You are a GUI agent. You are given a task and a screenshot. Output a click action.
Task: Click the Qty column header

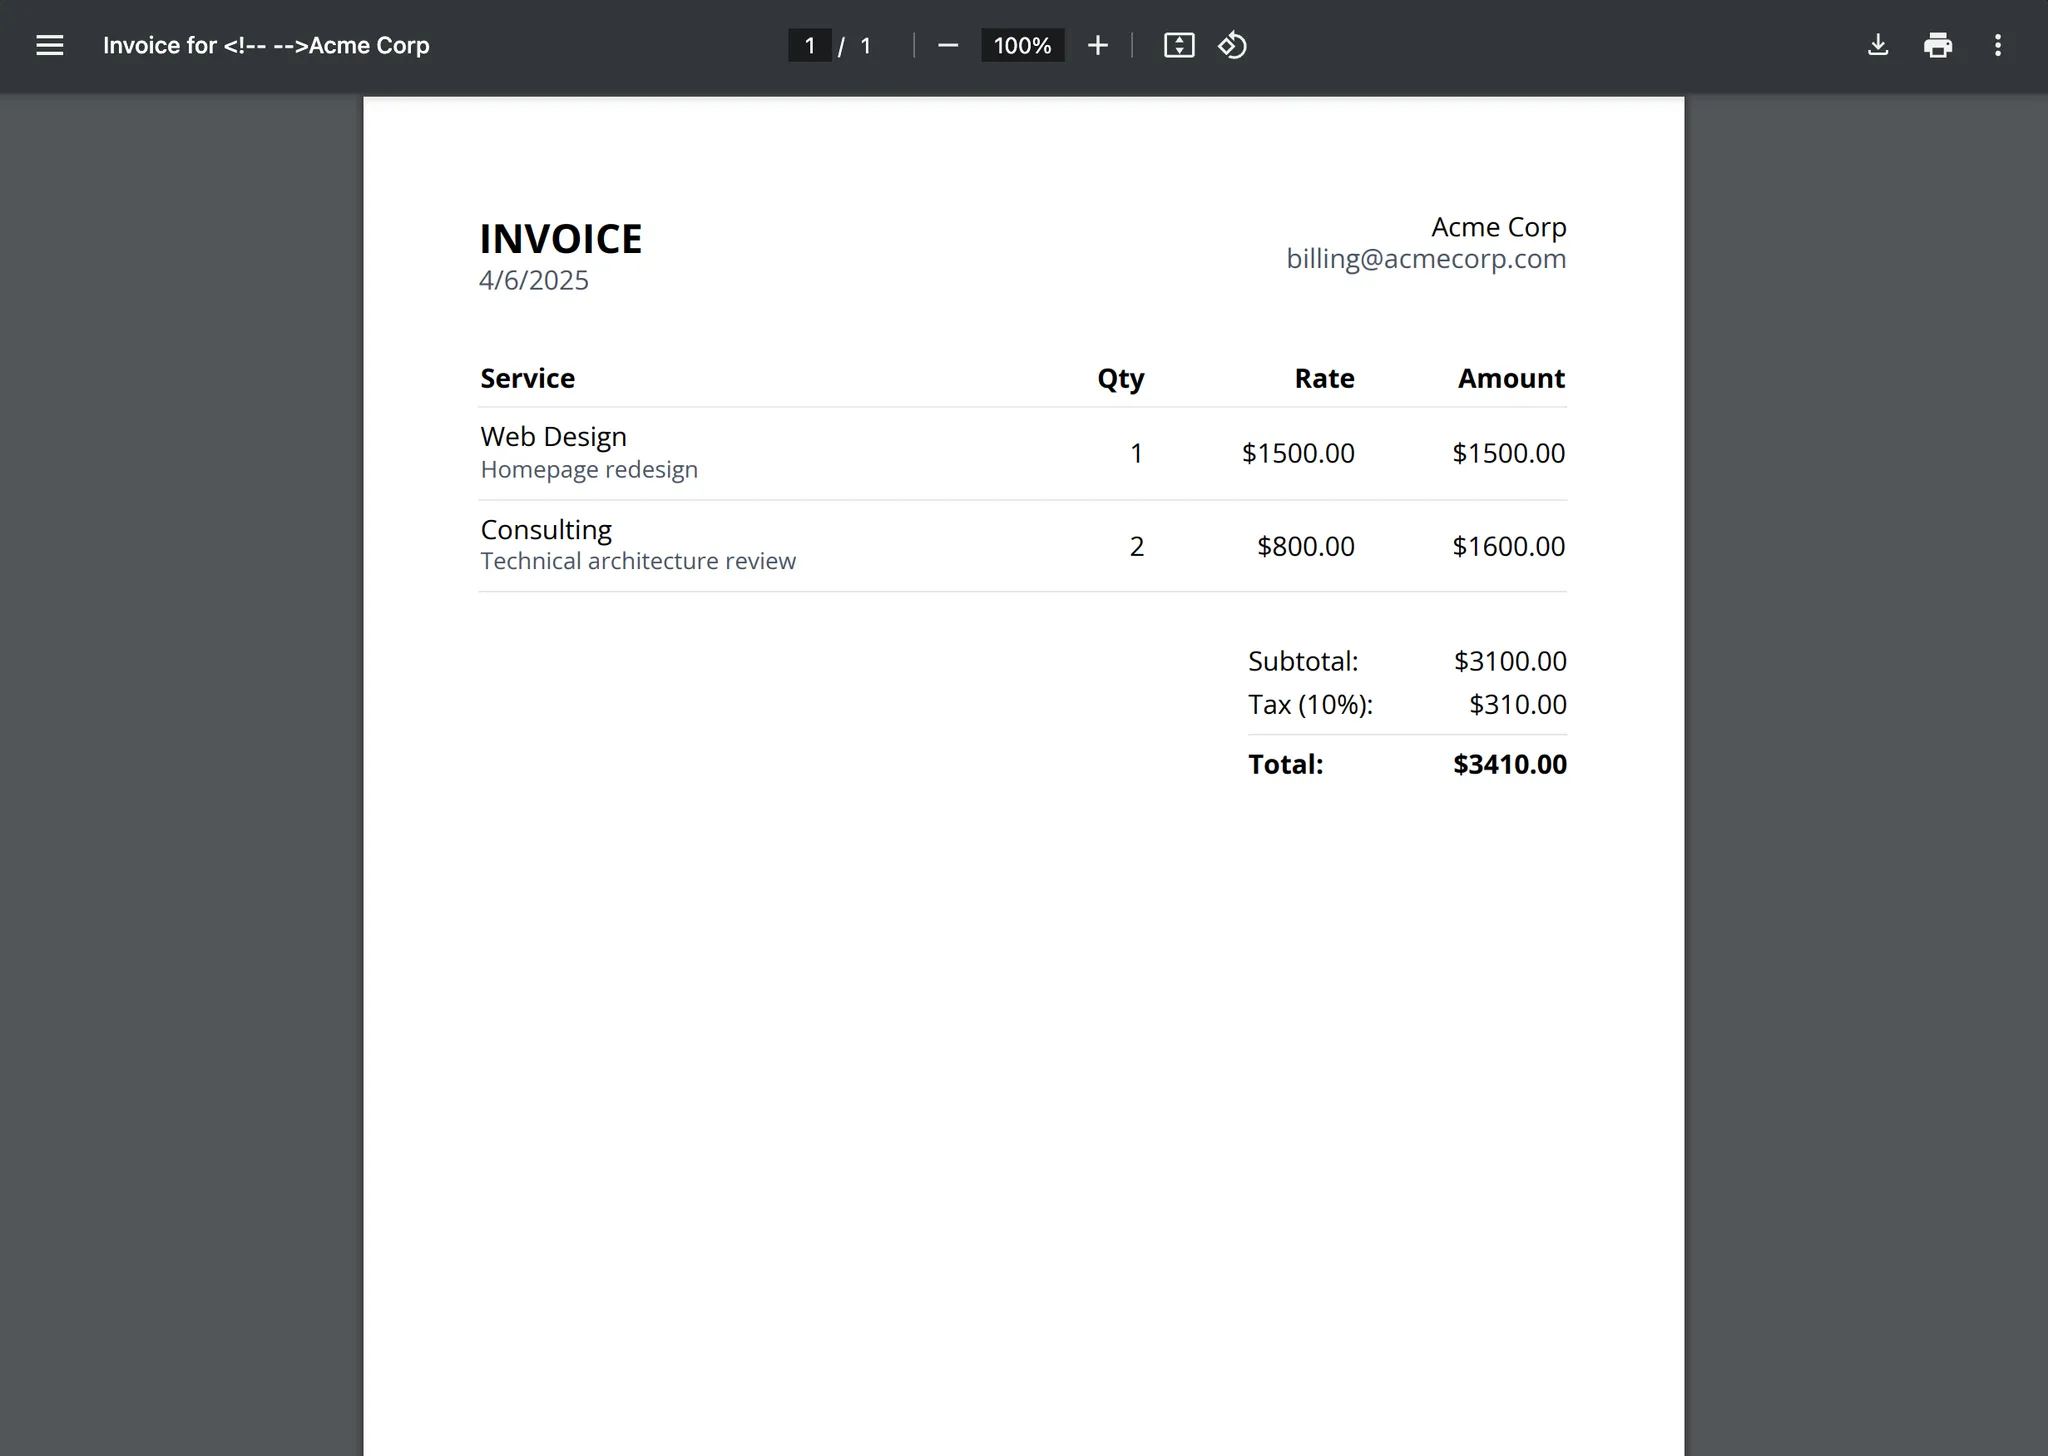click(x=1120, y=379)
